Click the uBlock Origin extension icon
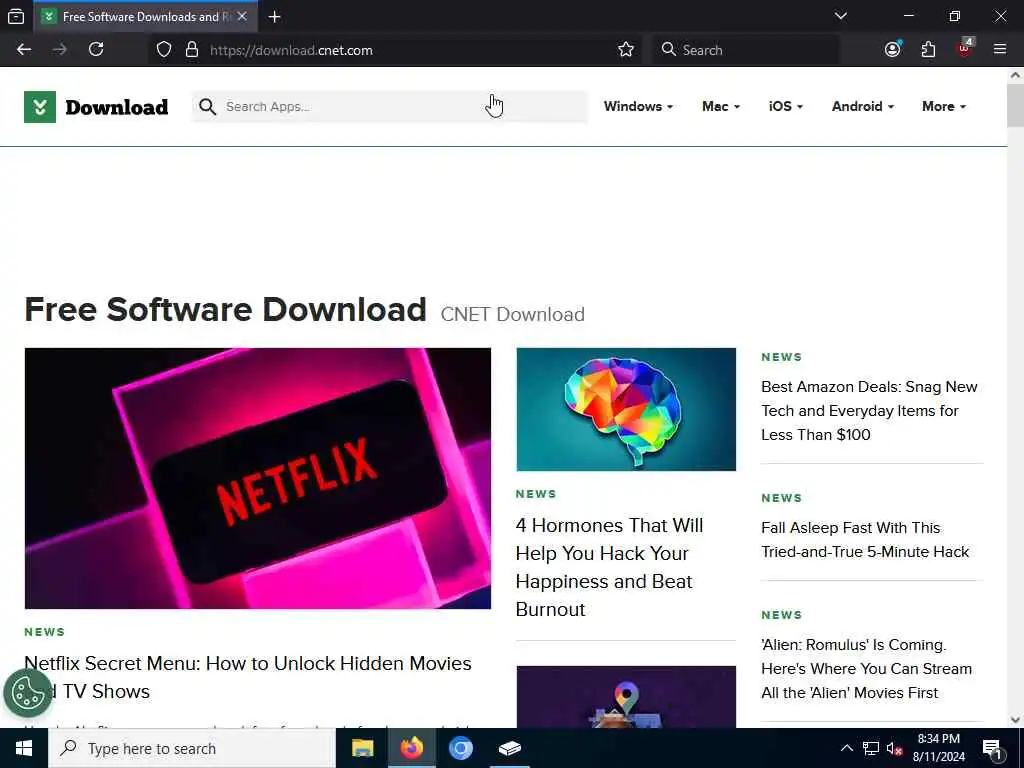 click(x=965, y=48)
